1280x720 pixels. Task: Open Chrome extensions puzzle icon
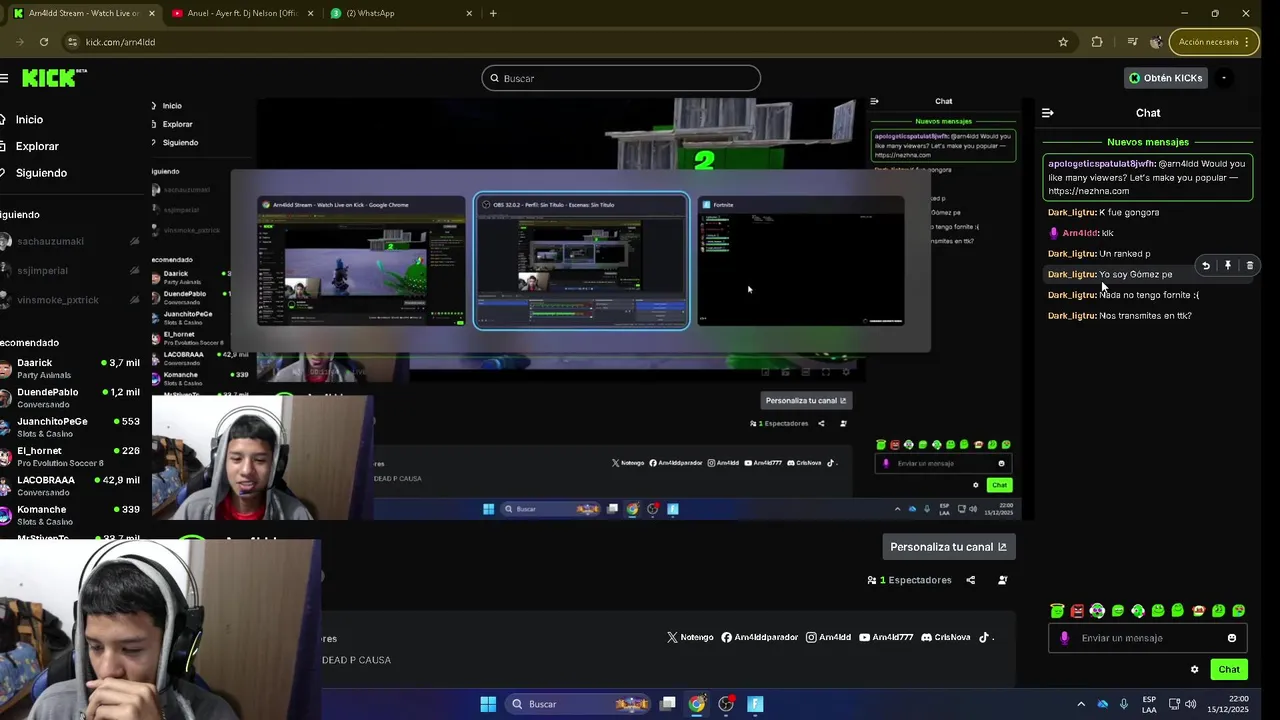(1097, 42)
